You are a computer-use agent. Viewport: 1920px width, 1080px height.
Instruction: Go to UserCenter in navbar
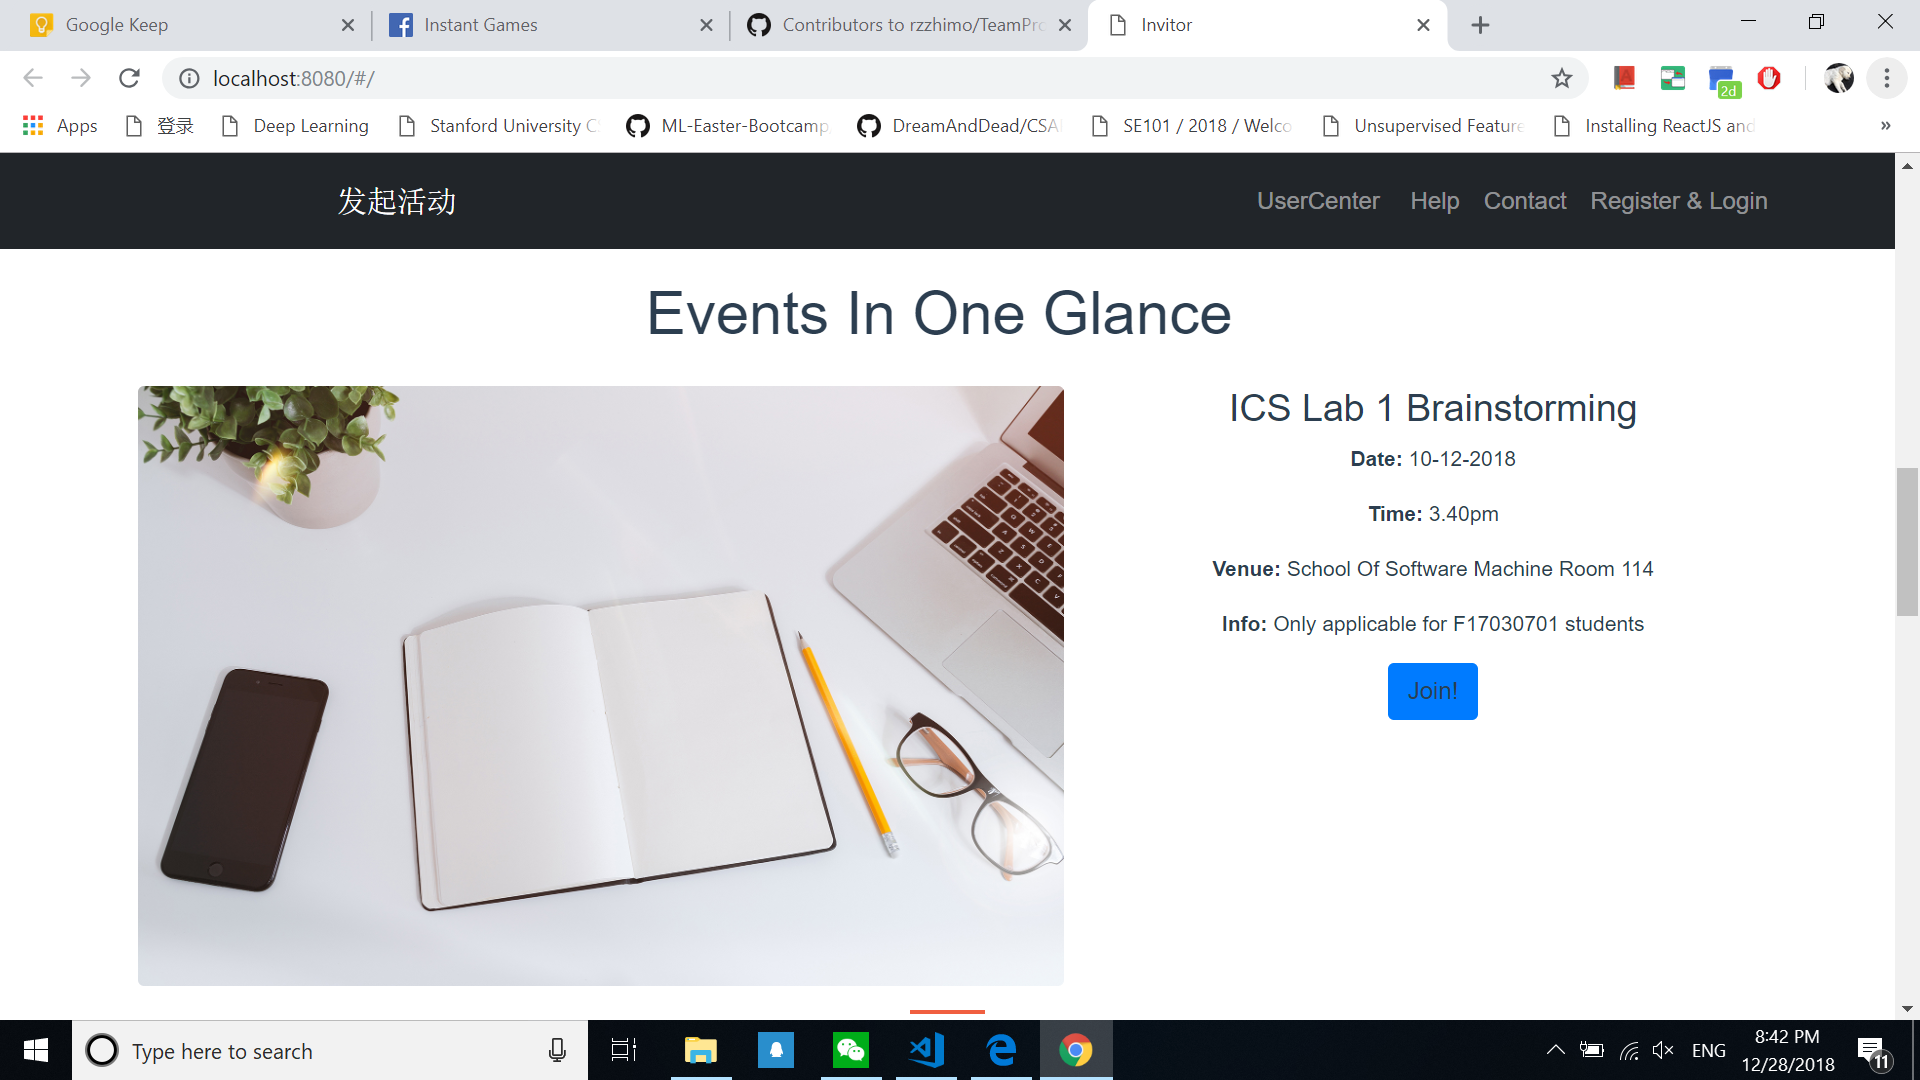click(1317, 201)
